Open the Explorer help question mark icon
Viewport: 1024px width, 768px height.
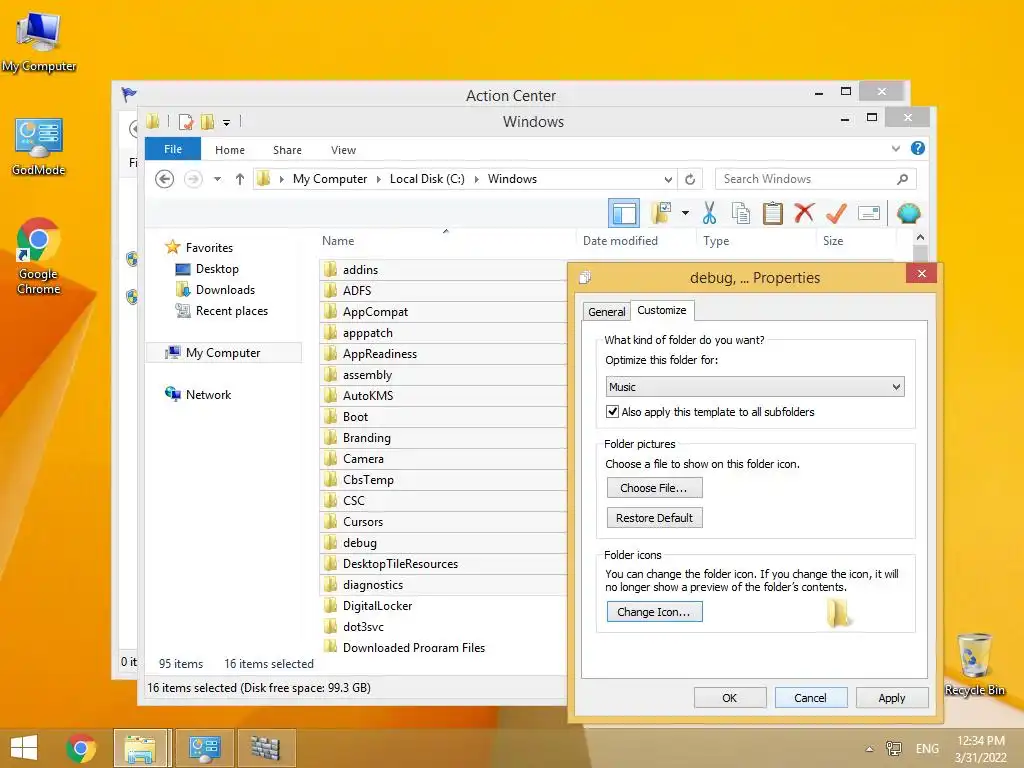[x=918, y=148]
